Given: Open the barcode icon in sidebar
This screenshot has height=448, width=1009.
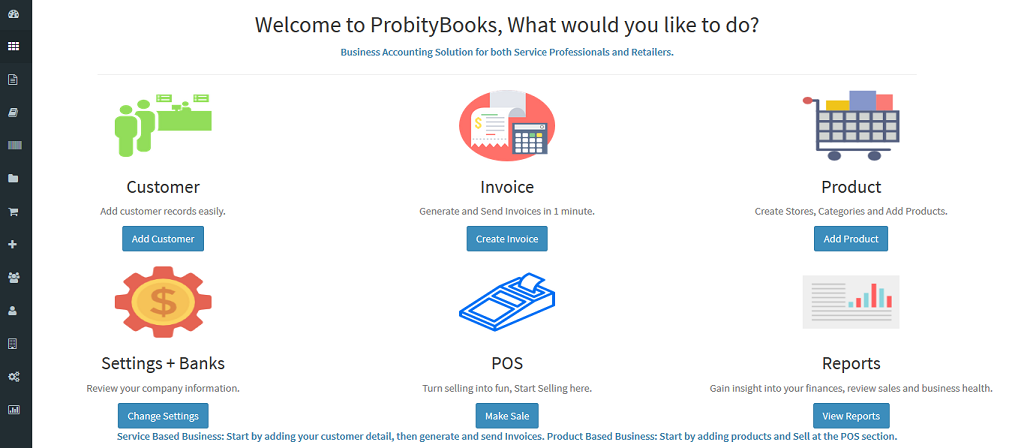Looking at the screenshot, I should tap(14, 145).
